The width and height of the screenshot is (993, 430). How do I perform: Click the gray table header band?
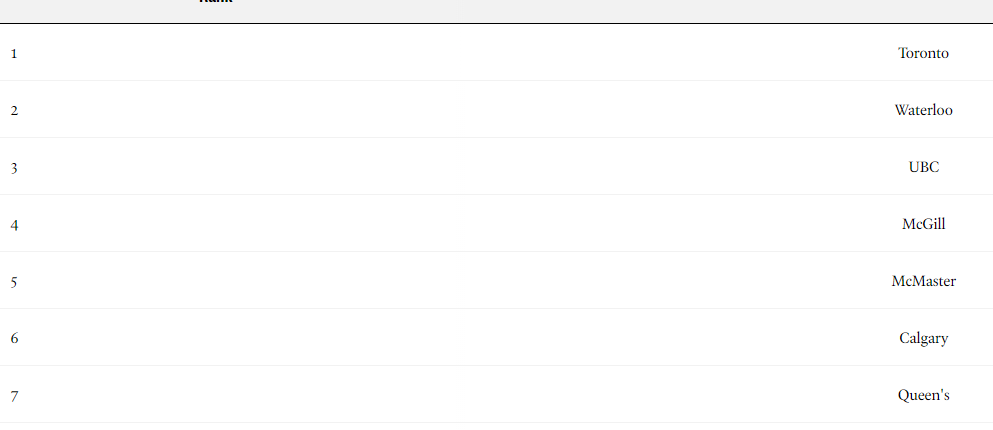(496, 11)
